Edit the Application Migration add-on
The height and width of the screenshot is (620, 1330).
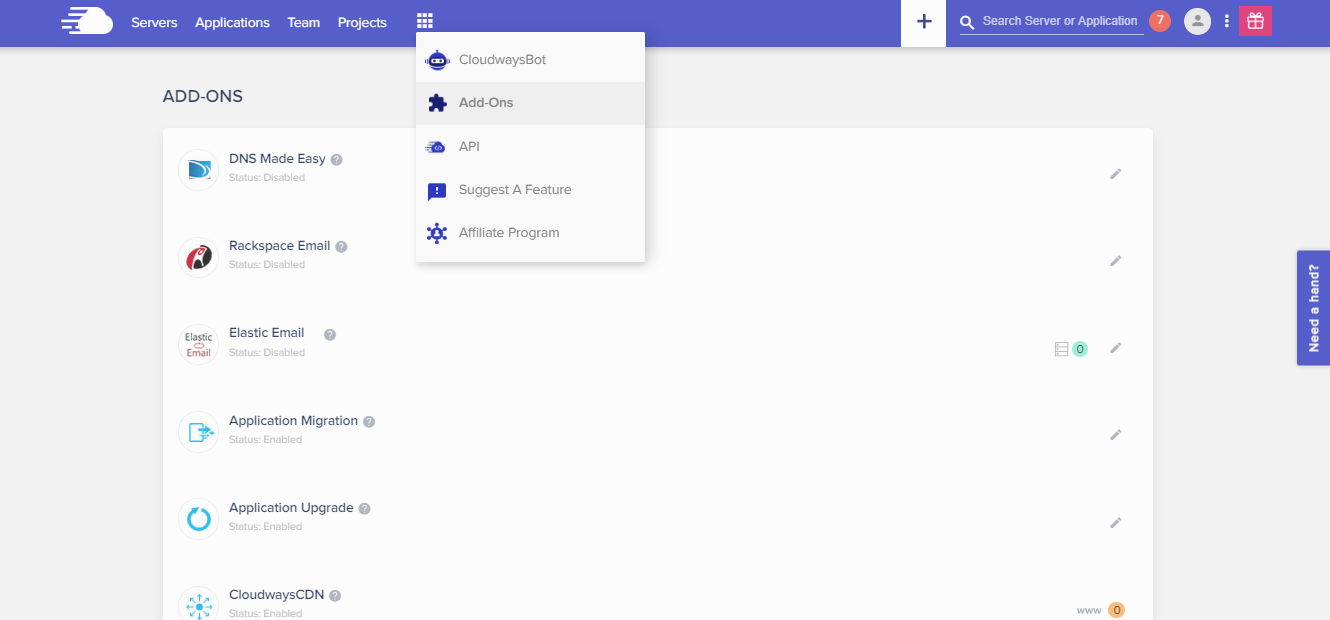click(1116, 434)
